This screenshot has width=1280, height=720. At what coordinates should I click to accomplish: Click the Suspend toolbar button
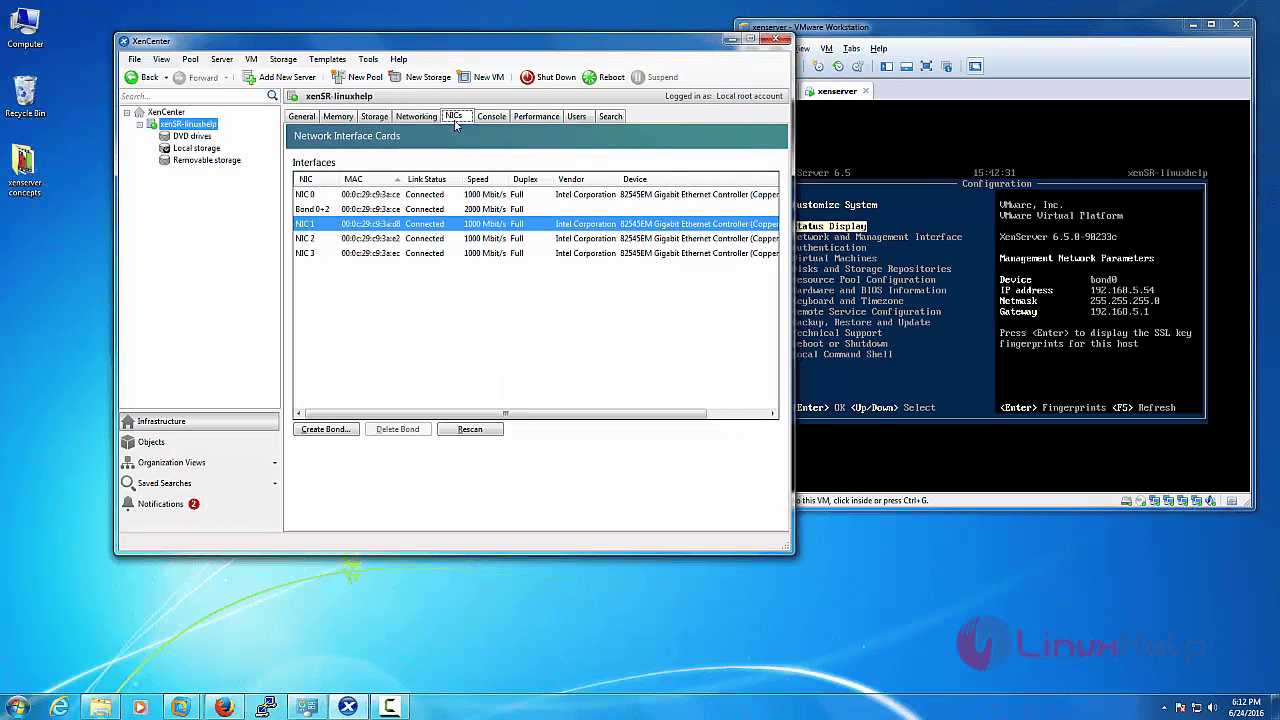tap(655, 77)
